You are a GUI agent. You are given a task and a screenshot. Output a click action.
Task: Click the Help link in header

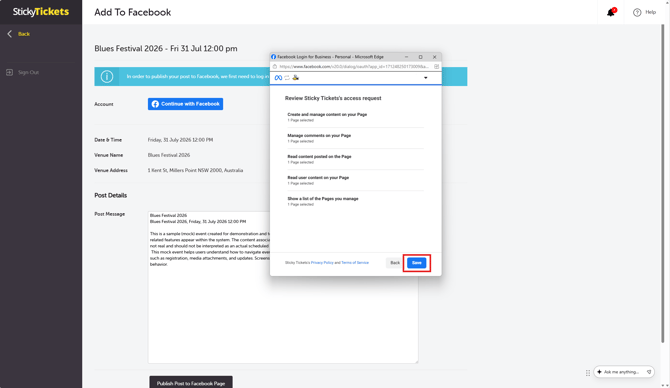point(650,12)
